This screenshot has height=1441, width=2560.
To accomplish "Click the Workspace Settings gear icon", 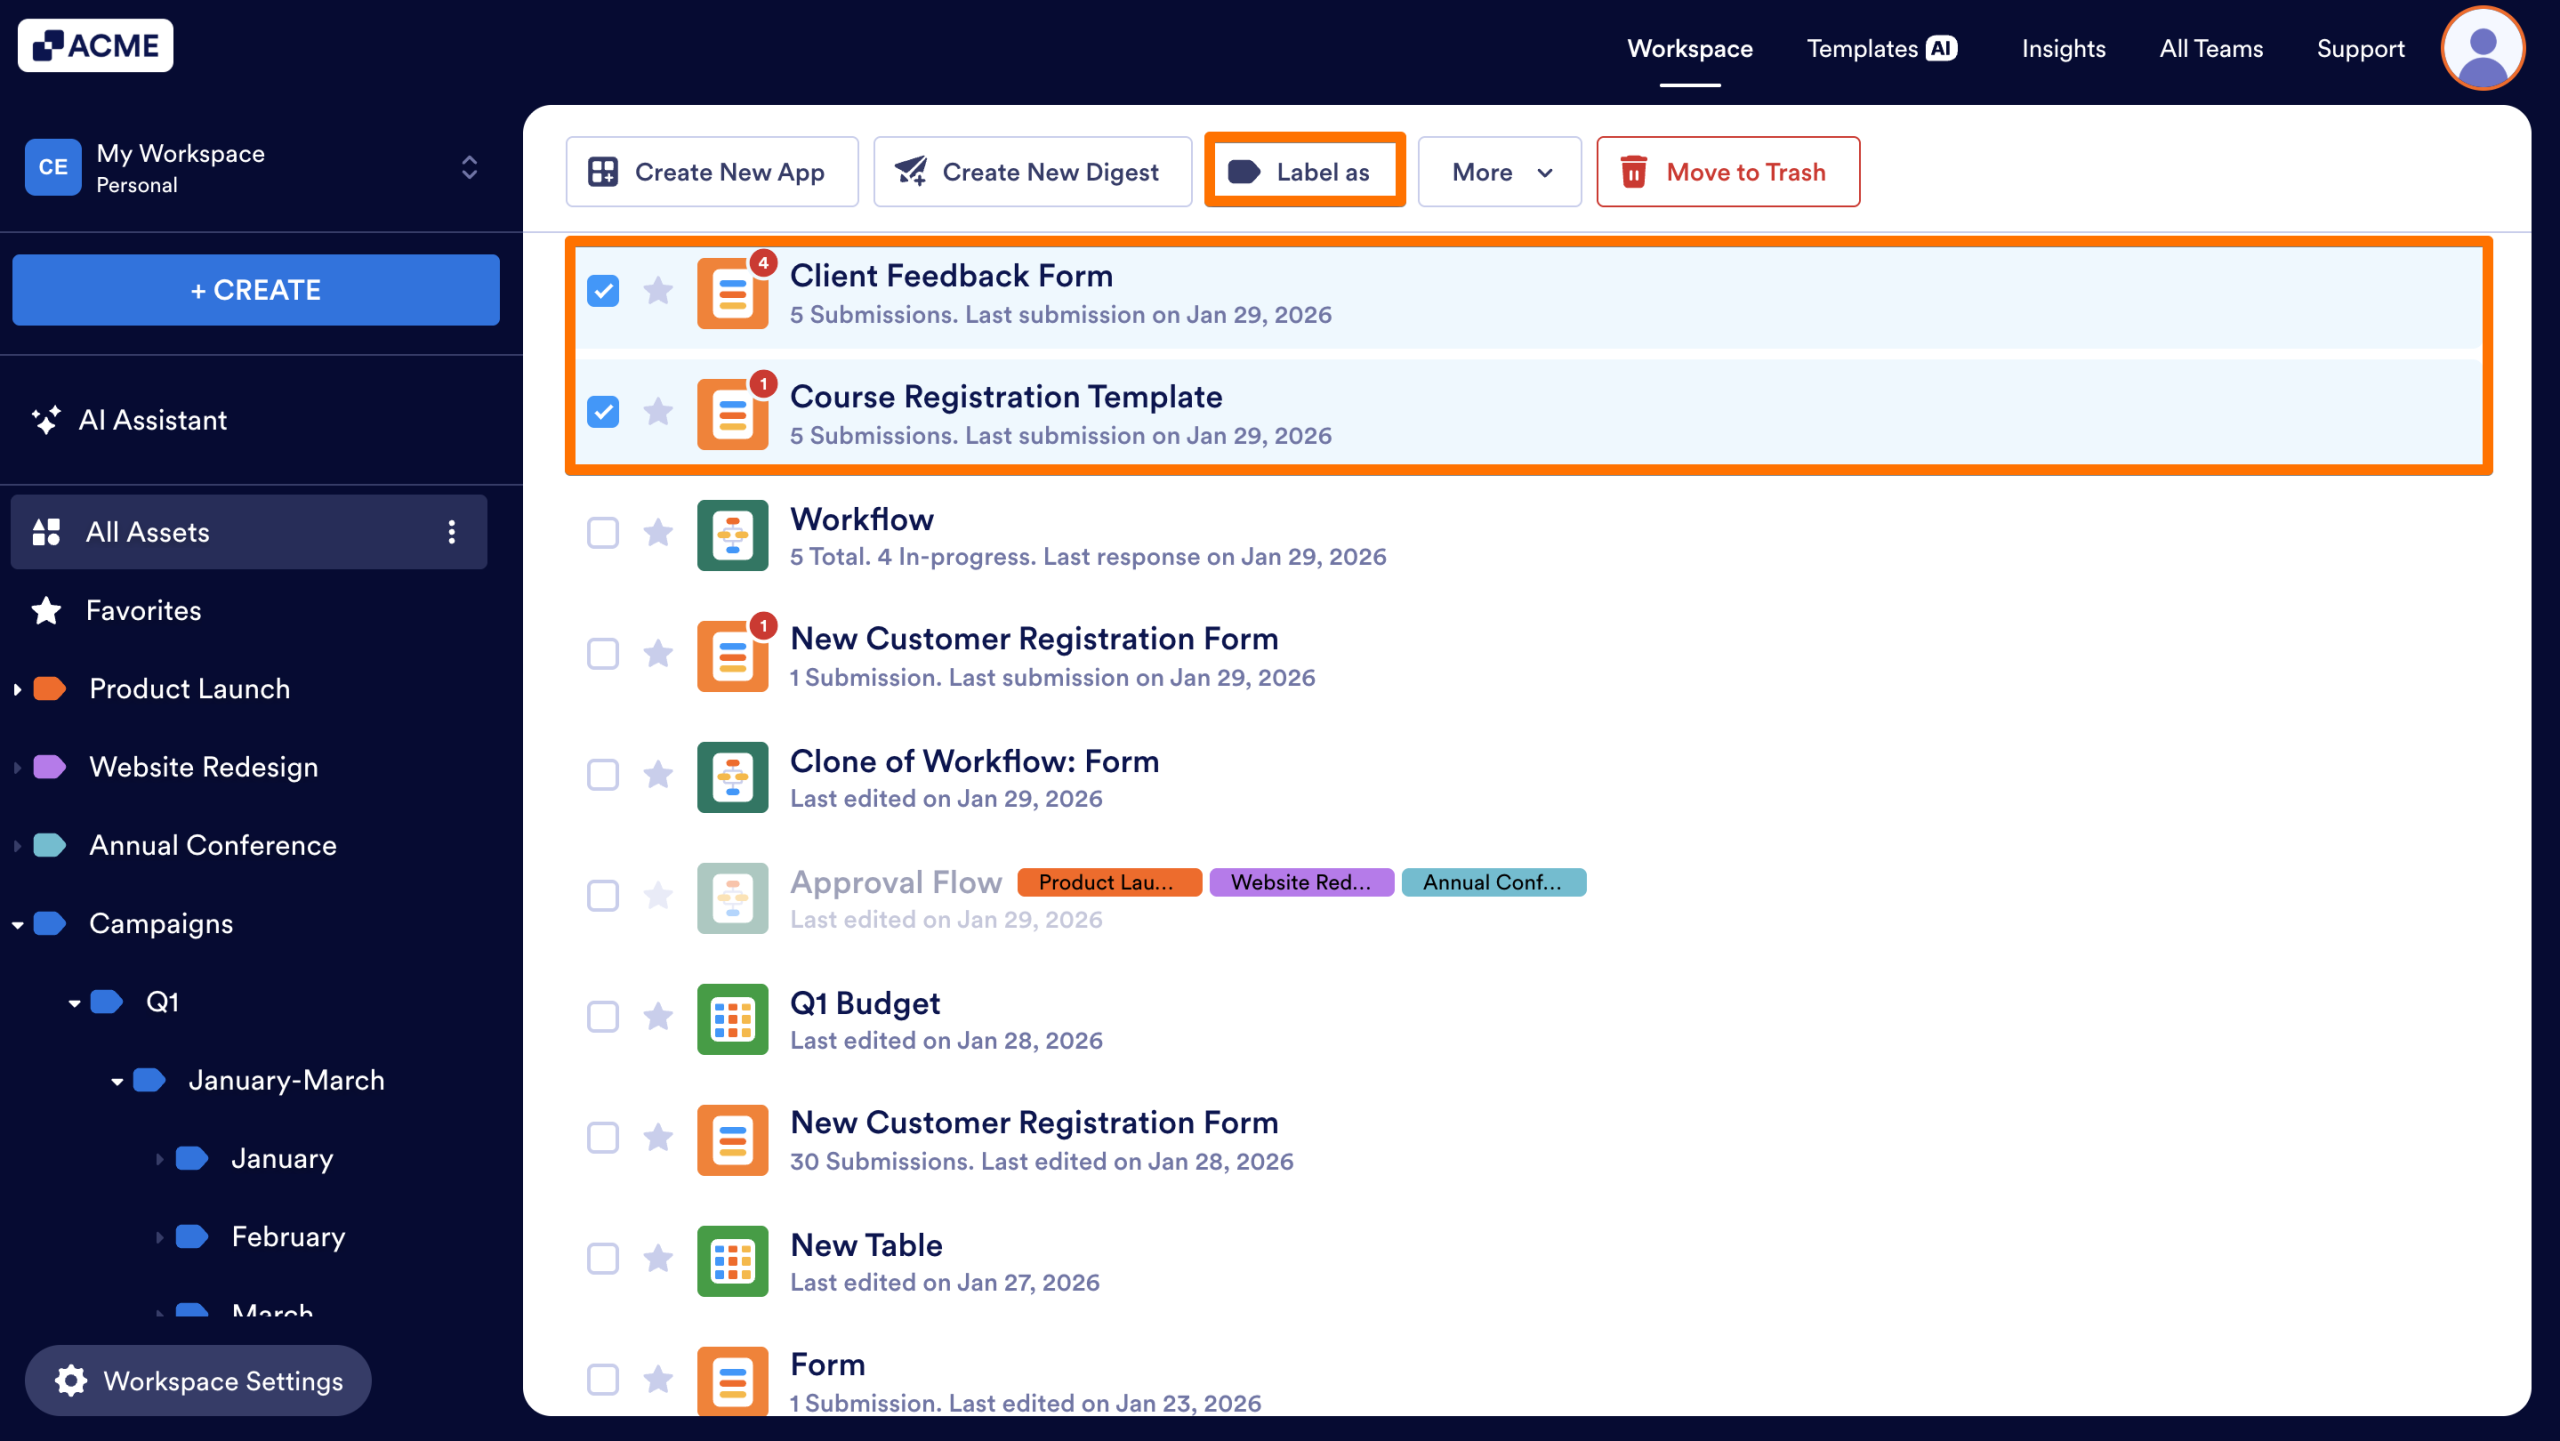I will point(71,1381).
